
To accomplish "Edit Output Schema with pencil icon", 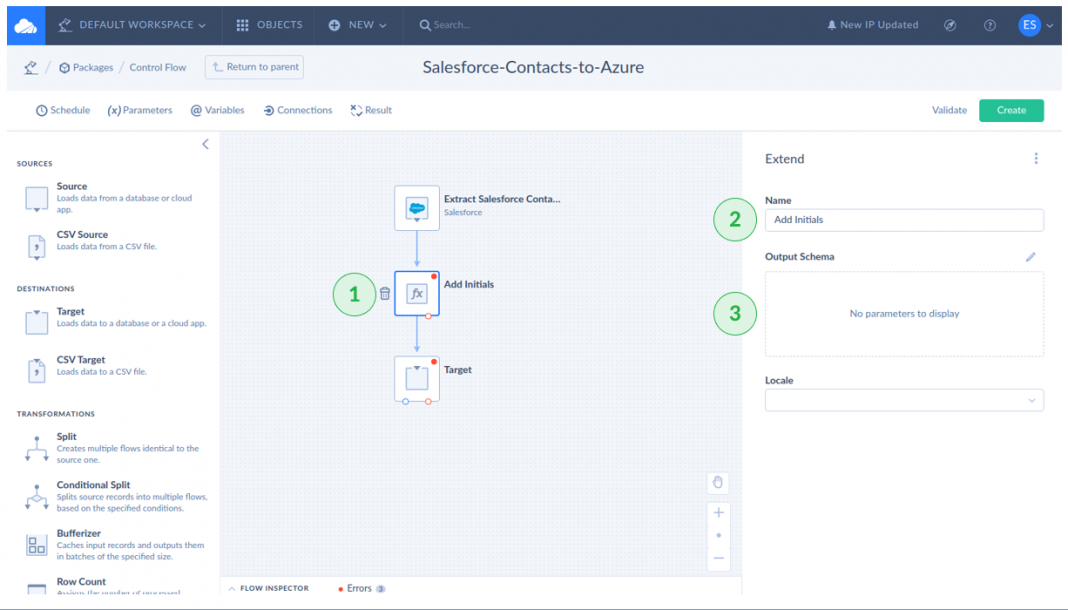I will (1031, 257).
